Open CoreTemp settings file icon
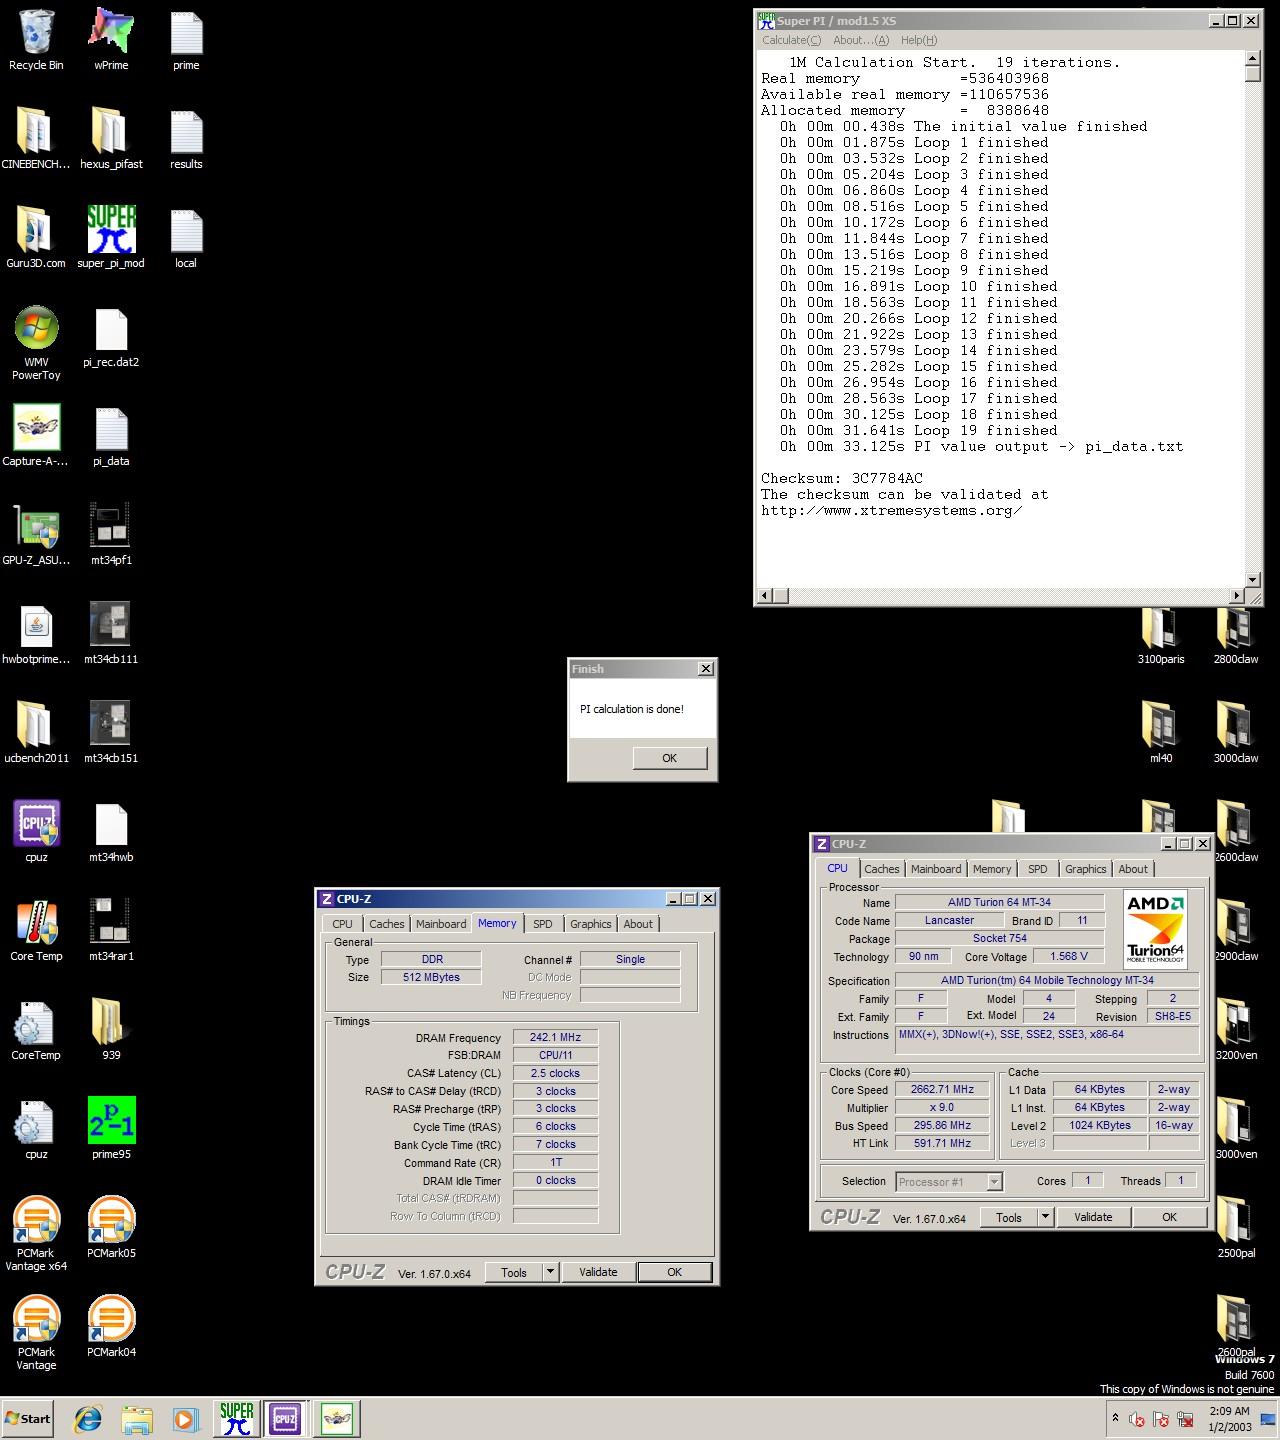1280x1440 pixels. coord(36,1029)
